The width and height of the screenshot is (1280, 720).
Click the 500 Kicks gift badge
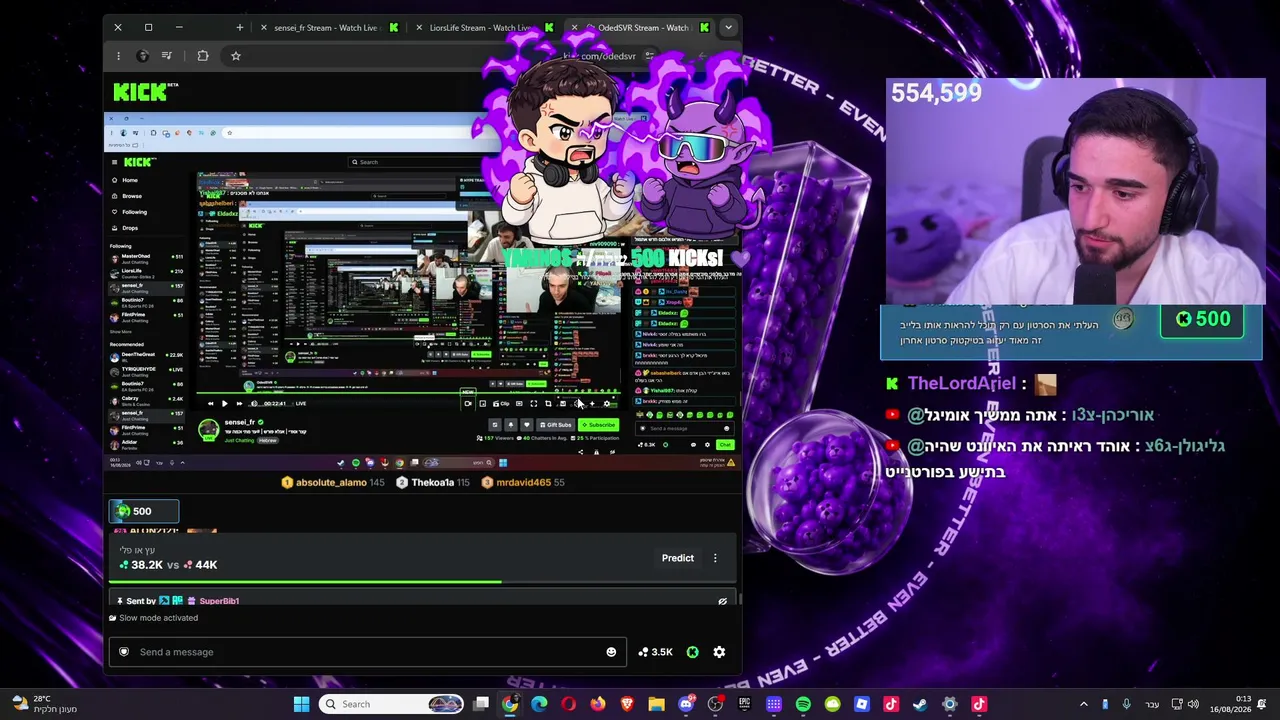pyautogui.click(x=144, y=511)
